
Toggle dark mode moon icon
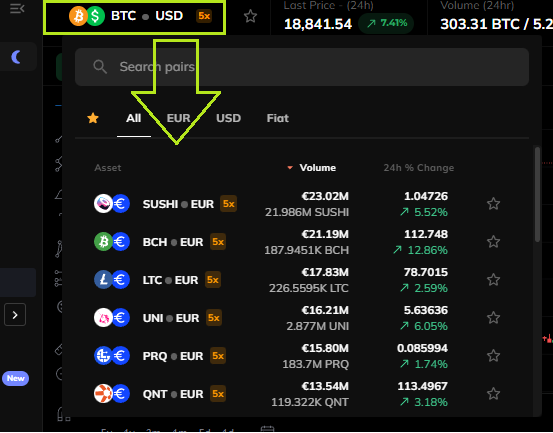click(x=16, y=57)
